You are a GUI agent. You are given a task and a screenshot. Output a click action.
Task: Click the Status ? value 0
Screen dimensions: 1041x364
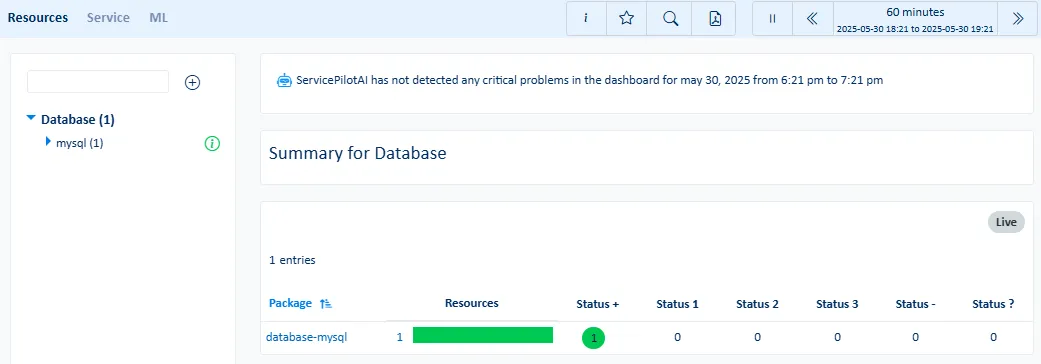(x=993, y=337)
